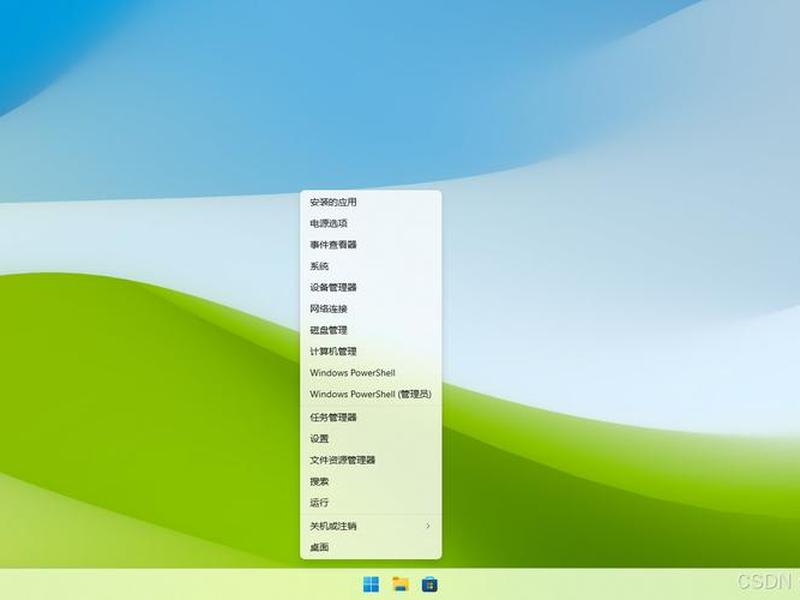The height and width of the screenshot is (600, 800).
Task: Open 电源选项 from the context menu
Action: click(371, 223)
